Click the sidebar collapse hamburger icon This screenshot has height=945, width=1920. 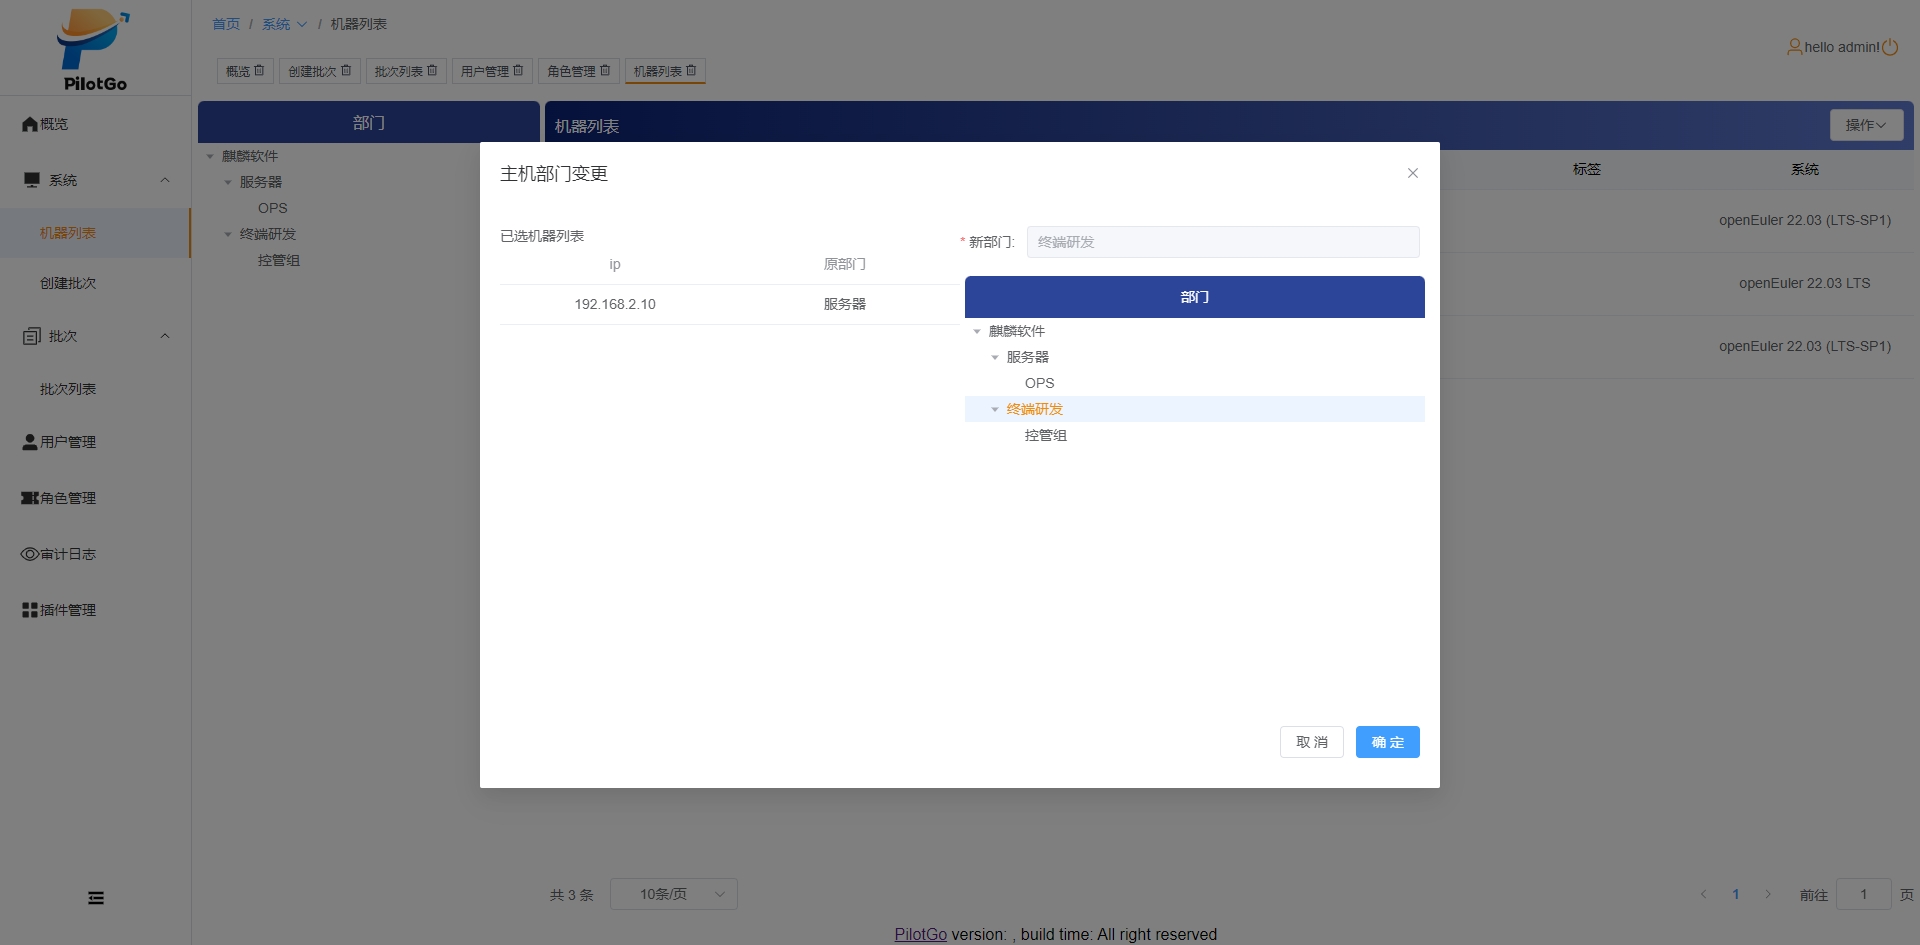click(x=96, y=898)
